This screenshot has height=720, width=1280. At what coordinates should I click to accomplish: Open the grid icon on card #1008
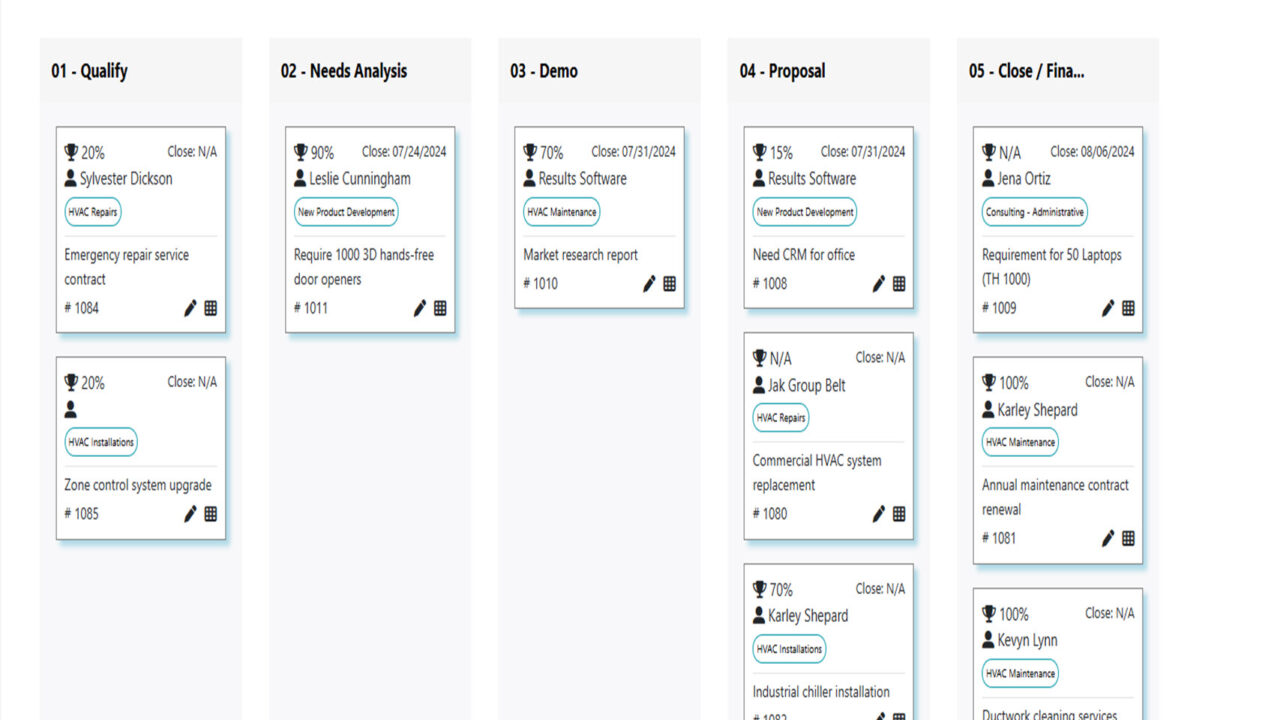pyautogui.click(x=899, y=284)
